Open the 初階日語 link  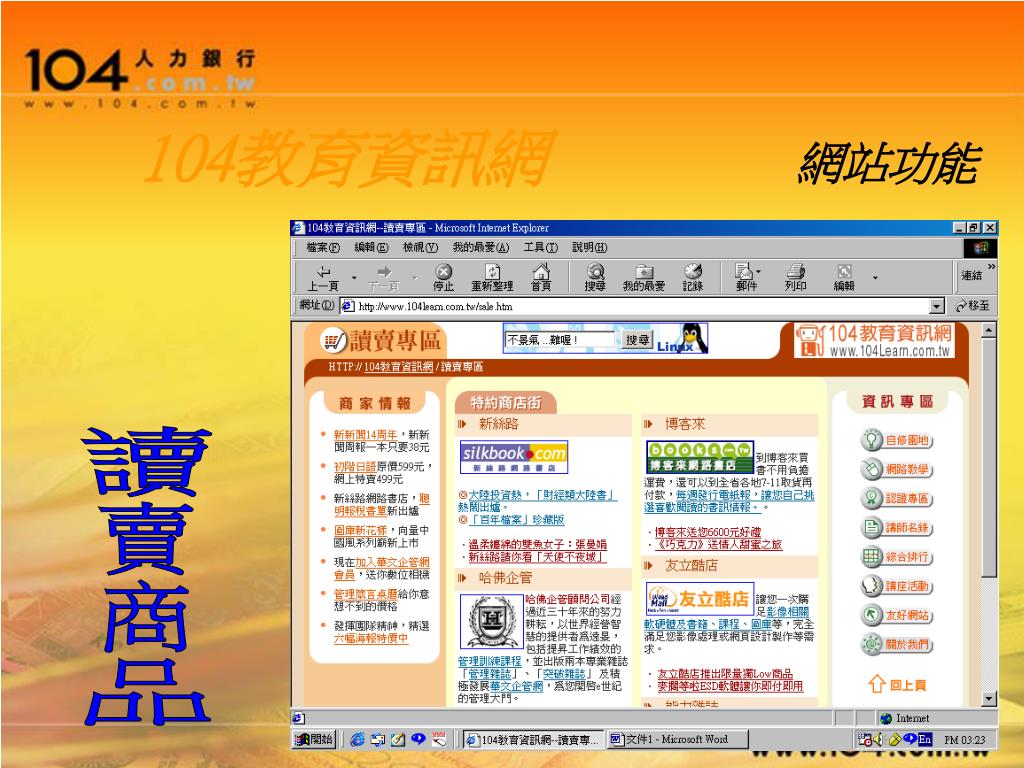click(x=355, y=466)
